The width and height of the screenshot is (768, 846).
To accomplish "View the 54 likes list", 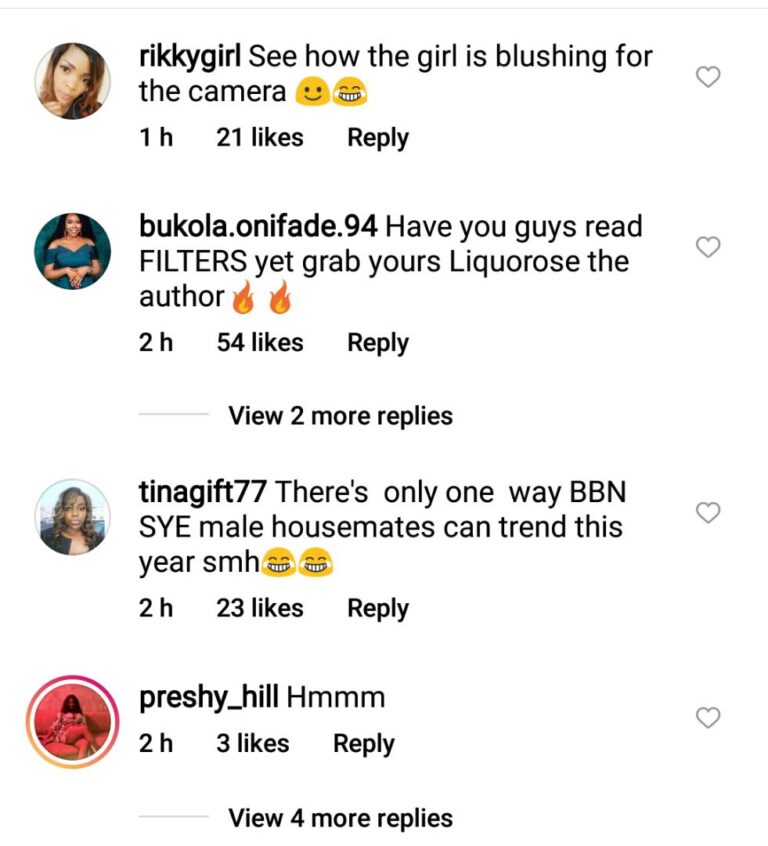I will click(x=260, y=343).
